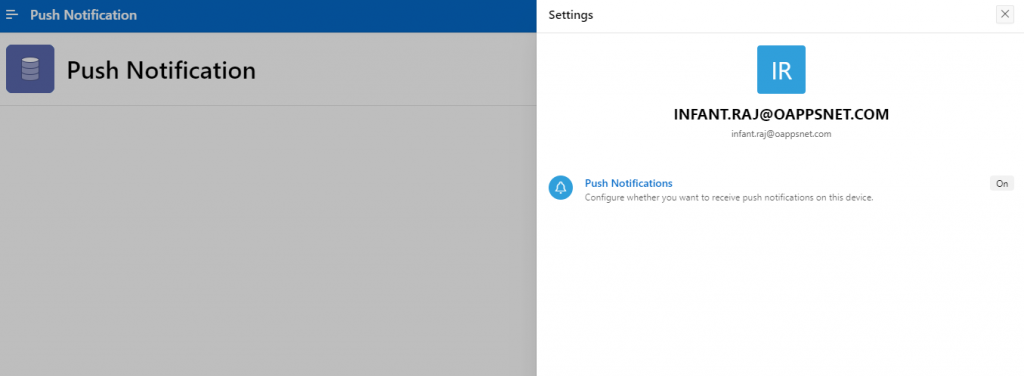Click blank space between Settings title and close button
Screen dimensions: 1024x376
point(793,15)
